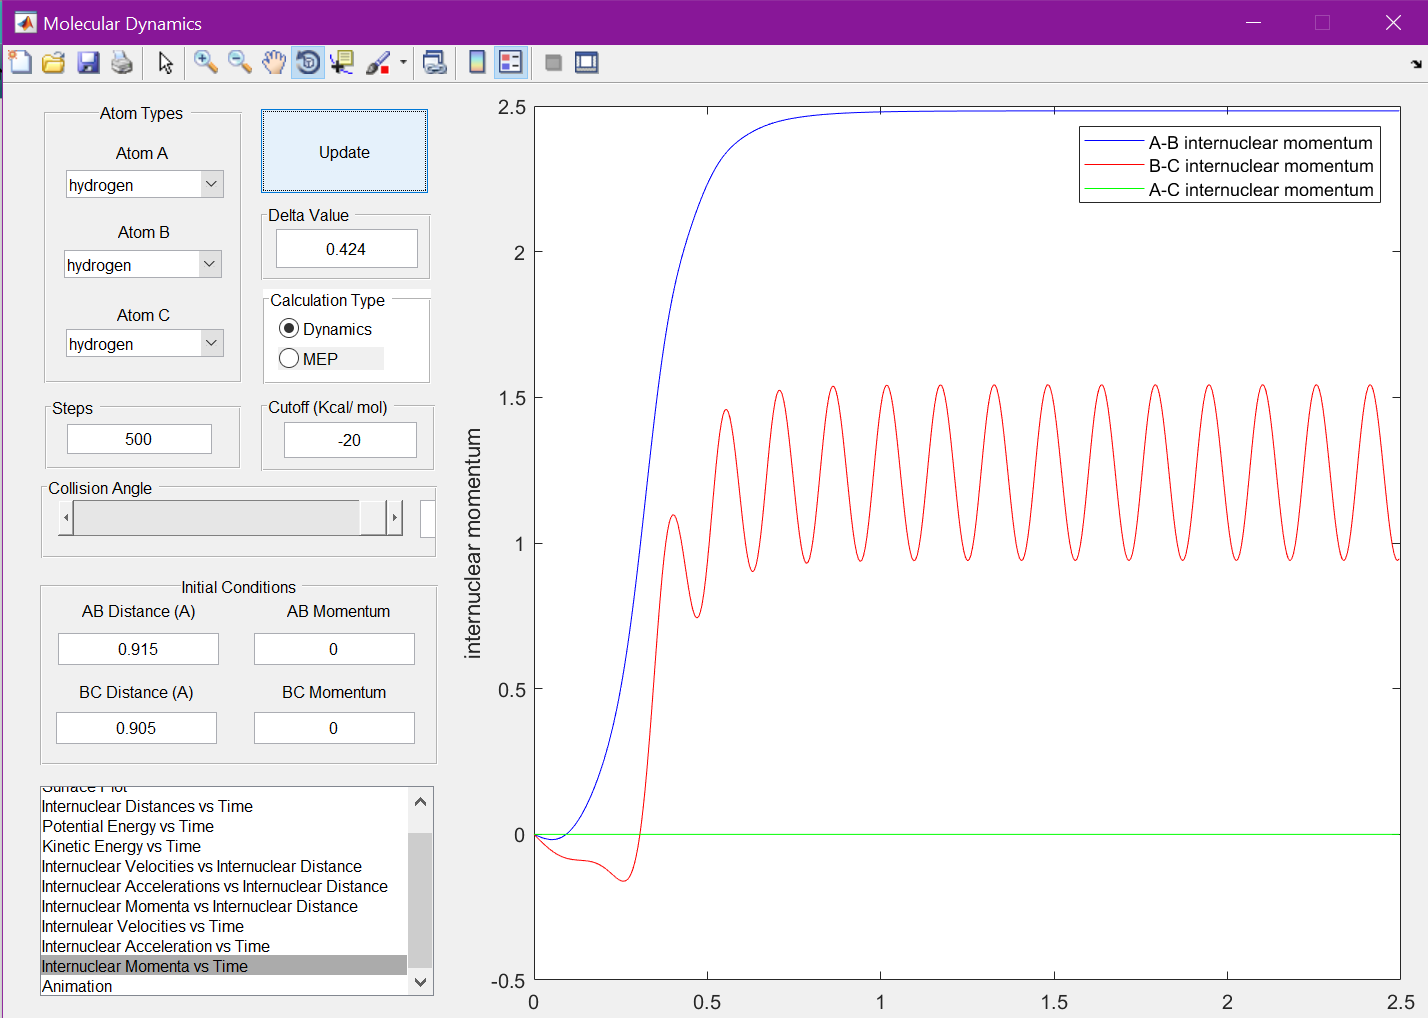The image size is (1428, 1018).
Task: Select the Zoom In magnifier tool
Action: pos(206,63)
